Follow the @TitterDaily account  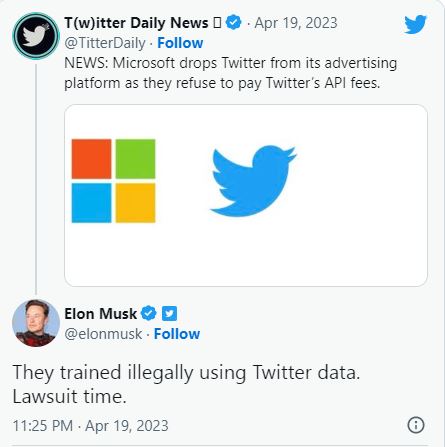tap(180, 43)
